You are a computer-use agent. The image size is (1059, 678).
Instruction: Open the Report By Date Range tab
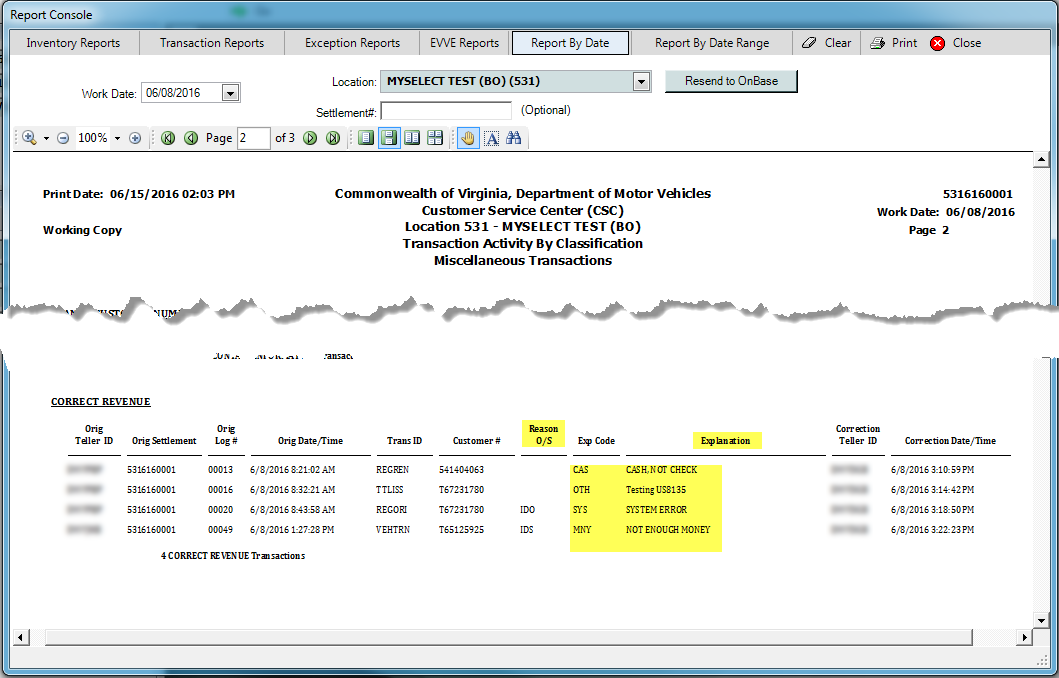tap(711, 43)
